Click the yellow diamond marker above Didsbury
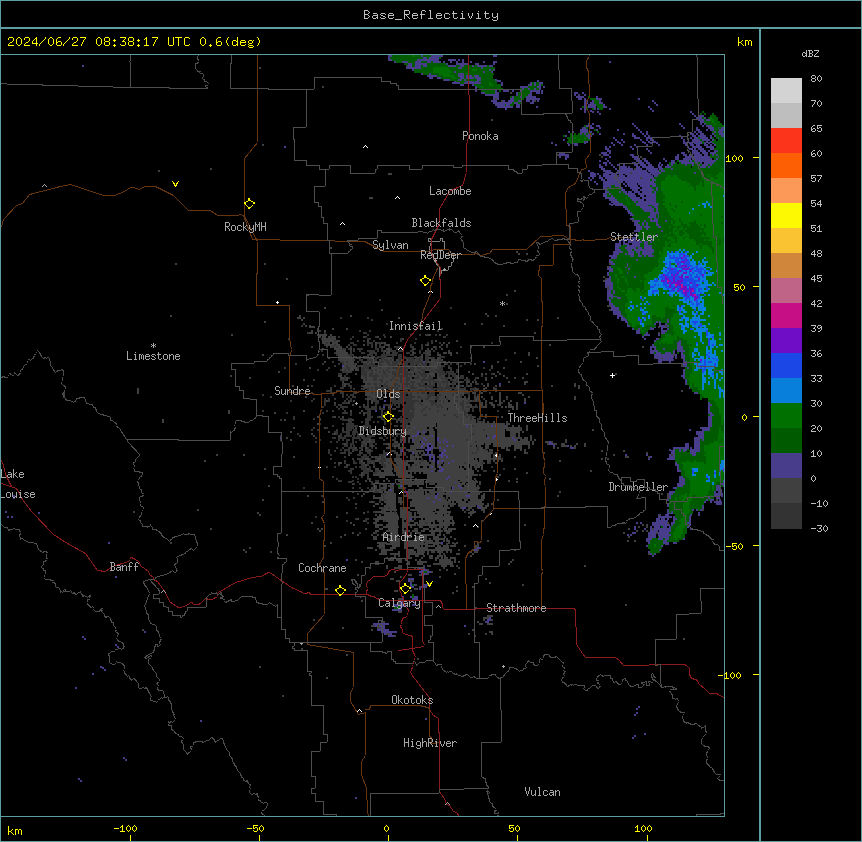This screenshot has width=862, height=842. tap(388, 417)
